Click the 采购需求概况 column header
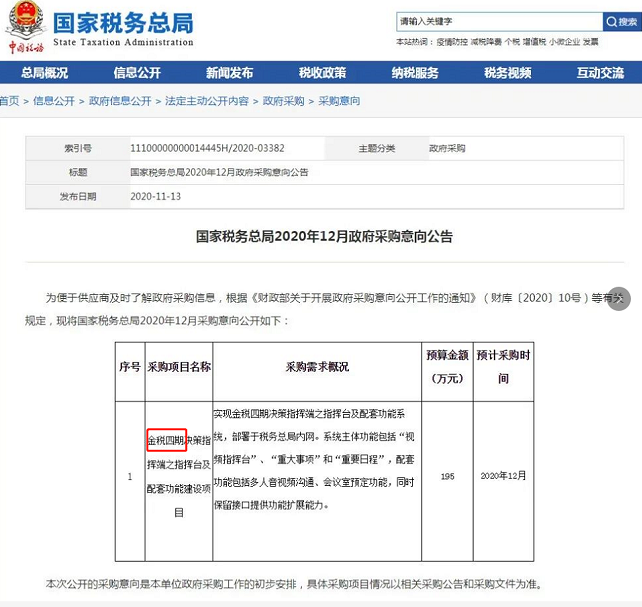The width and height of the screenshot is (642, 607). pyautogui.click(x=317, y=367)
